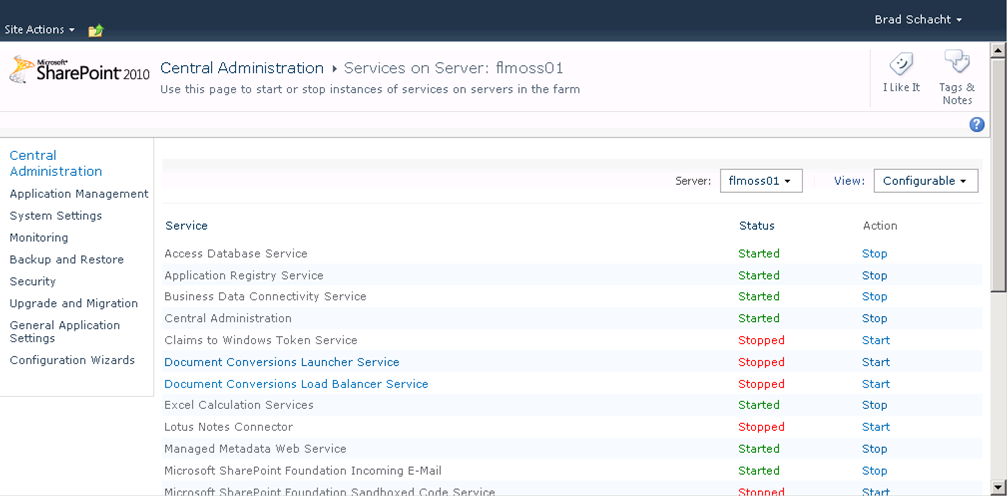Image resolution: width=1008 pixels, height=497 pixels.
Task: Start the Claims to Windows Token Service
Action: 875,340
